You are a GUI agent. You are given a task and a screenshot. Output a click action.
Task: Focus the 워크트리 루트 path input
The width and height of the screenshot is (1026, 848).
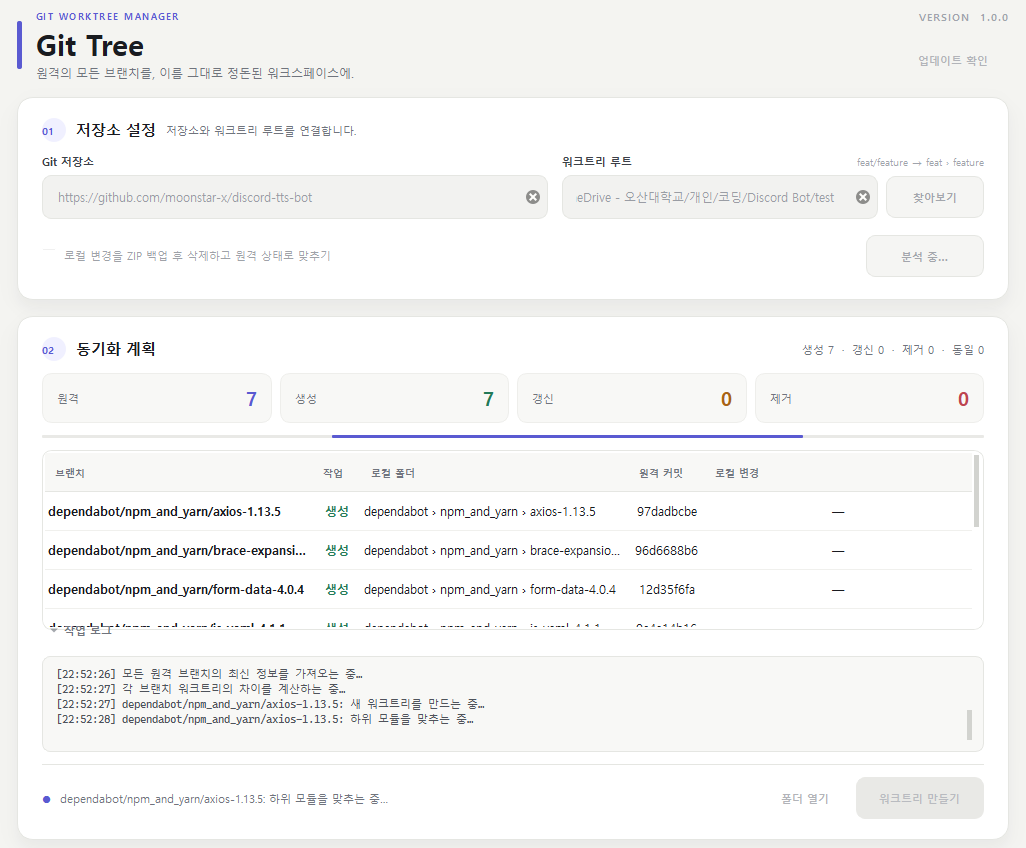719,197
